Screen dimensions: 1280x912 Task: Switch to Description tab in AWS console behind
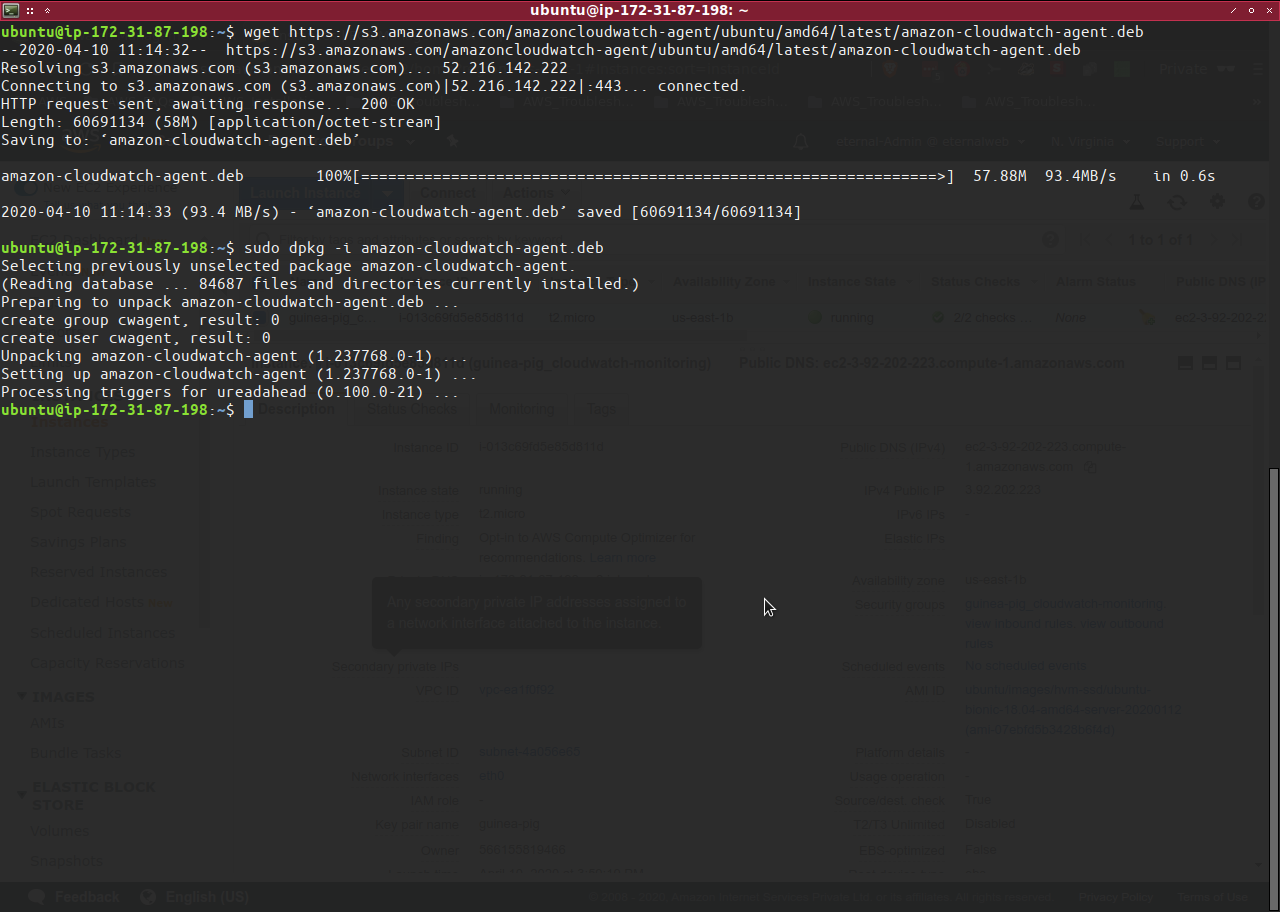[x=296, y=410]
